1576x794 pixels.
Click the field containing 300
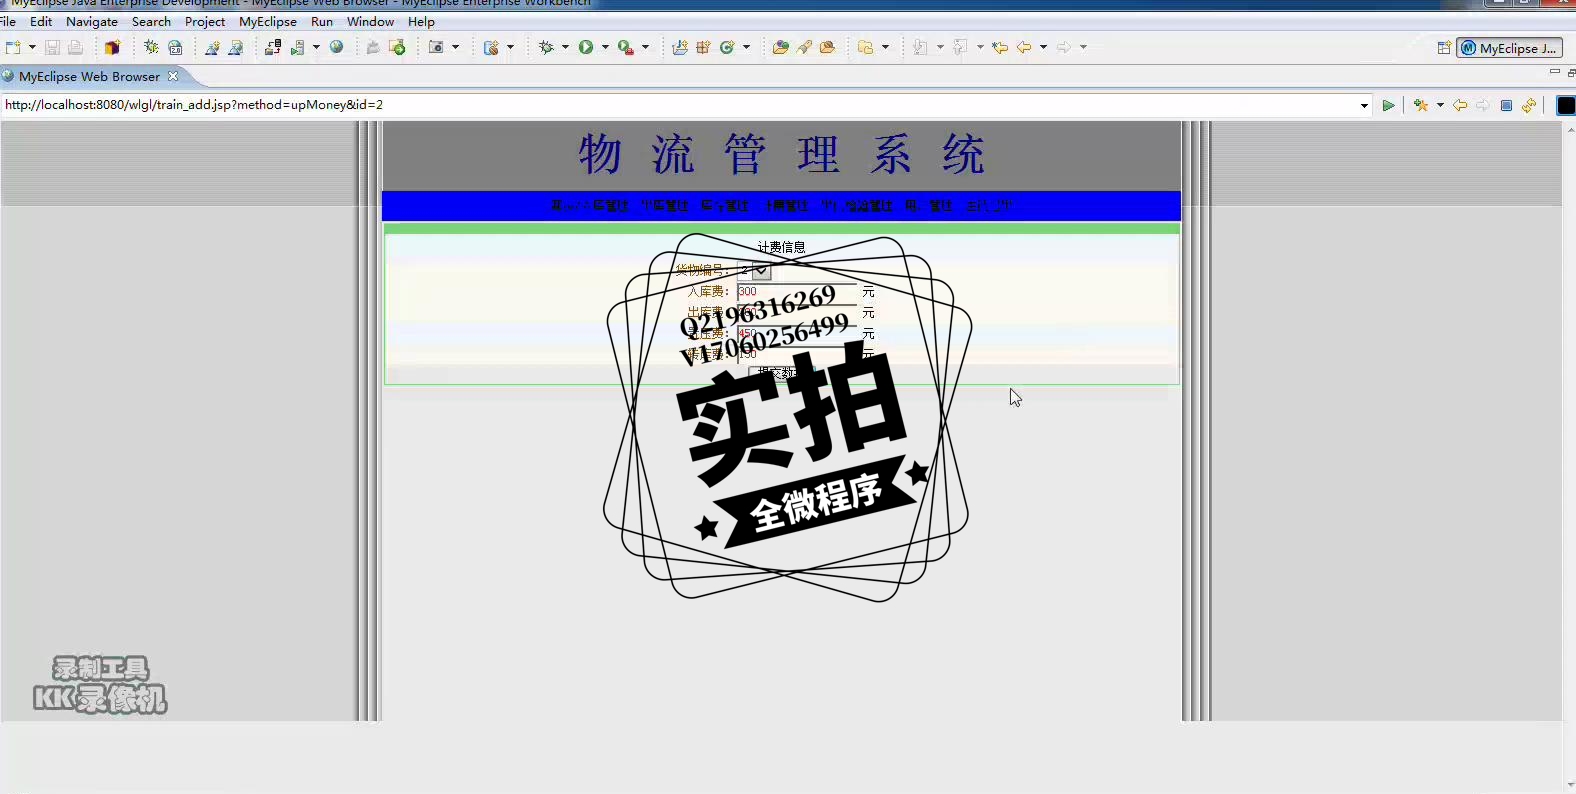point(797,292)
